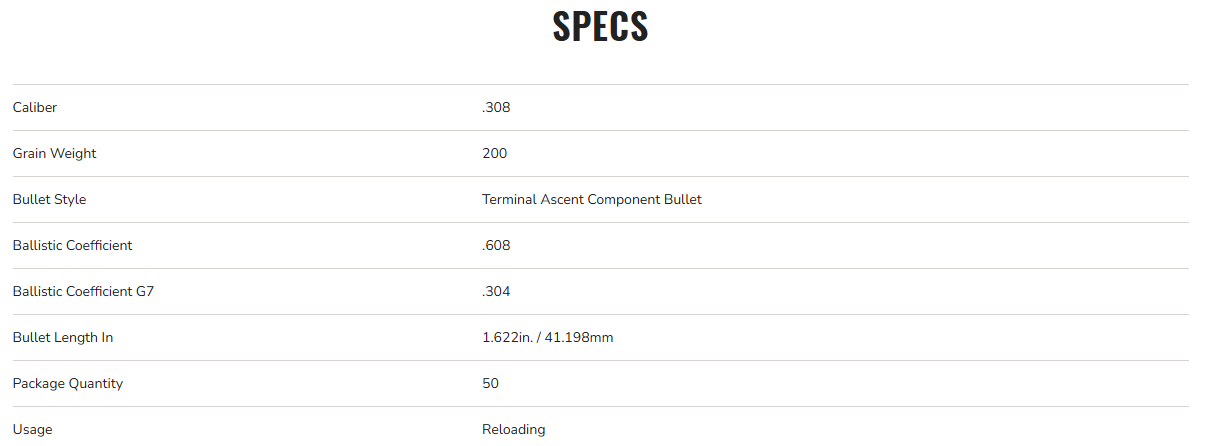Viewport: 1206px width, 446px height.
Task: Click the Bullet Style label
Action: tap(50, 199)
